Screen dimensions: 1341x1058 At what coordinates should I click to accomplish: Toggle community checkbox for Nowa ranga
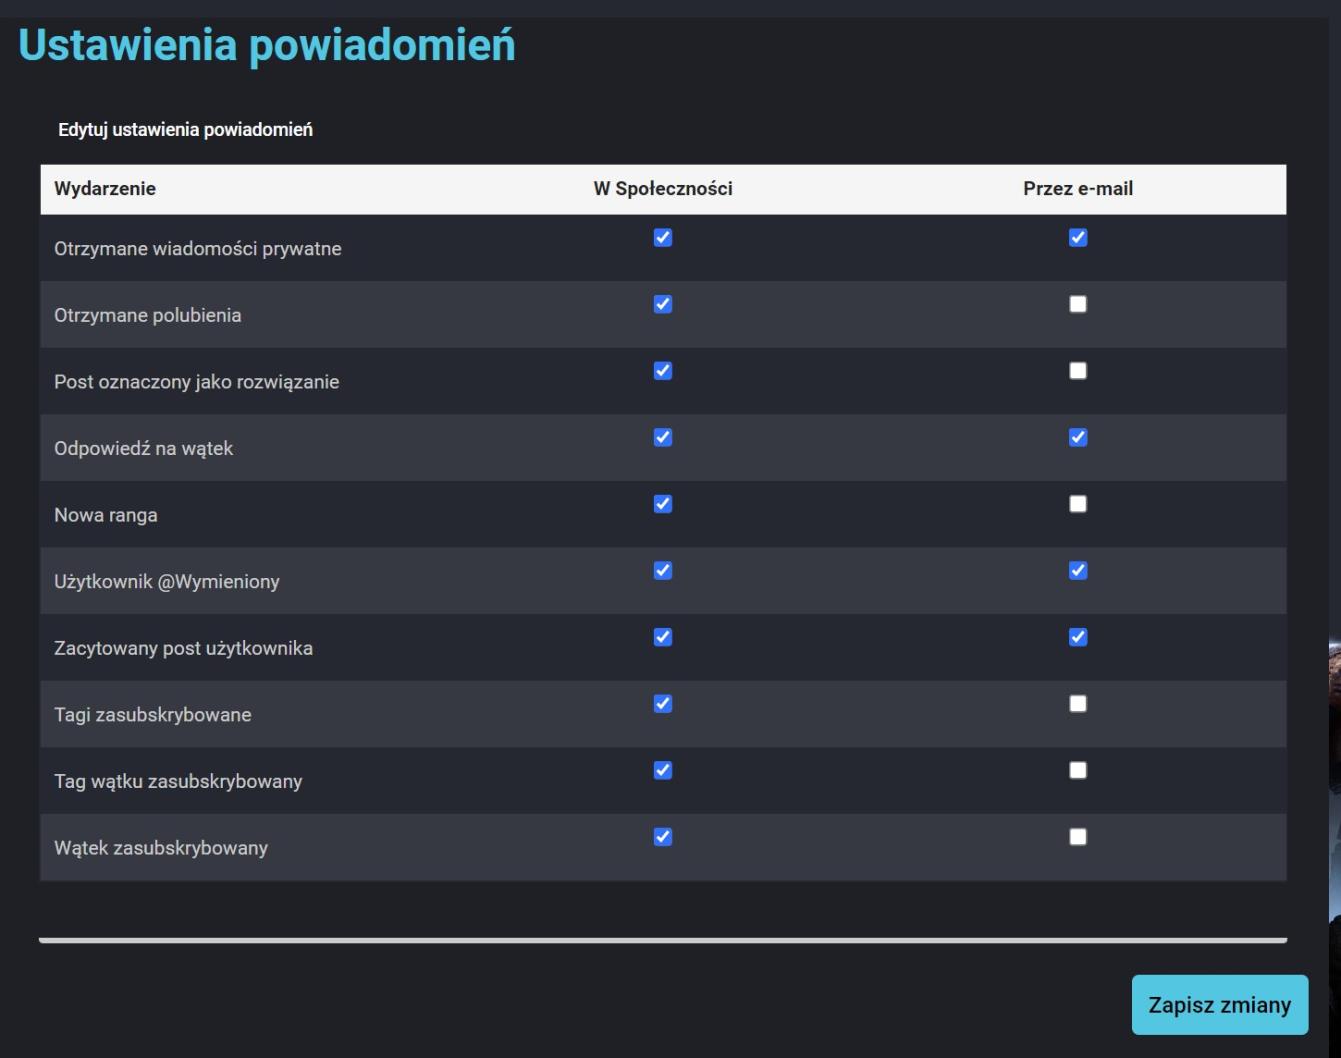click(x=663, y=504)
